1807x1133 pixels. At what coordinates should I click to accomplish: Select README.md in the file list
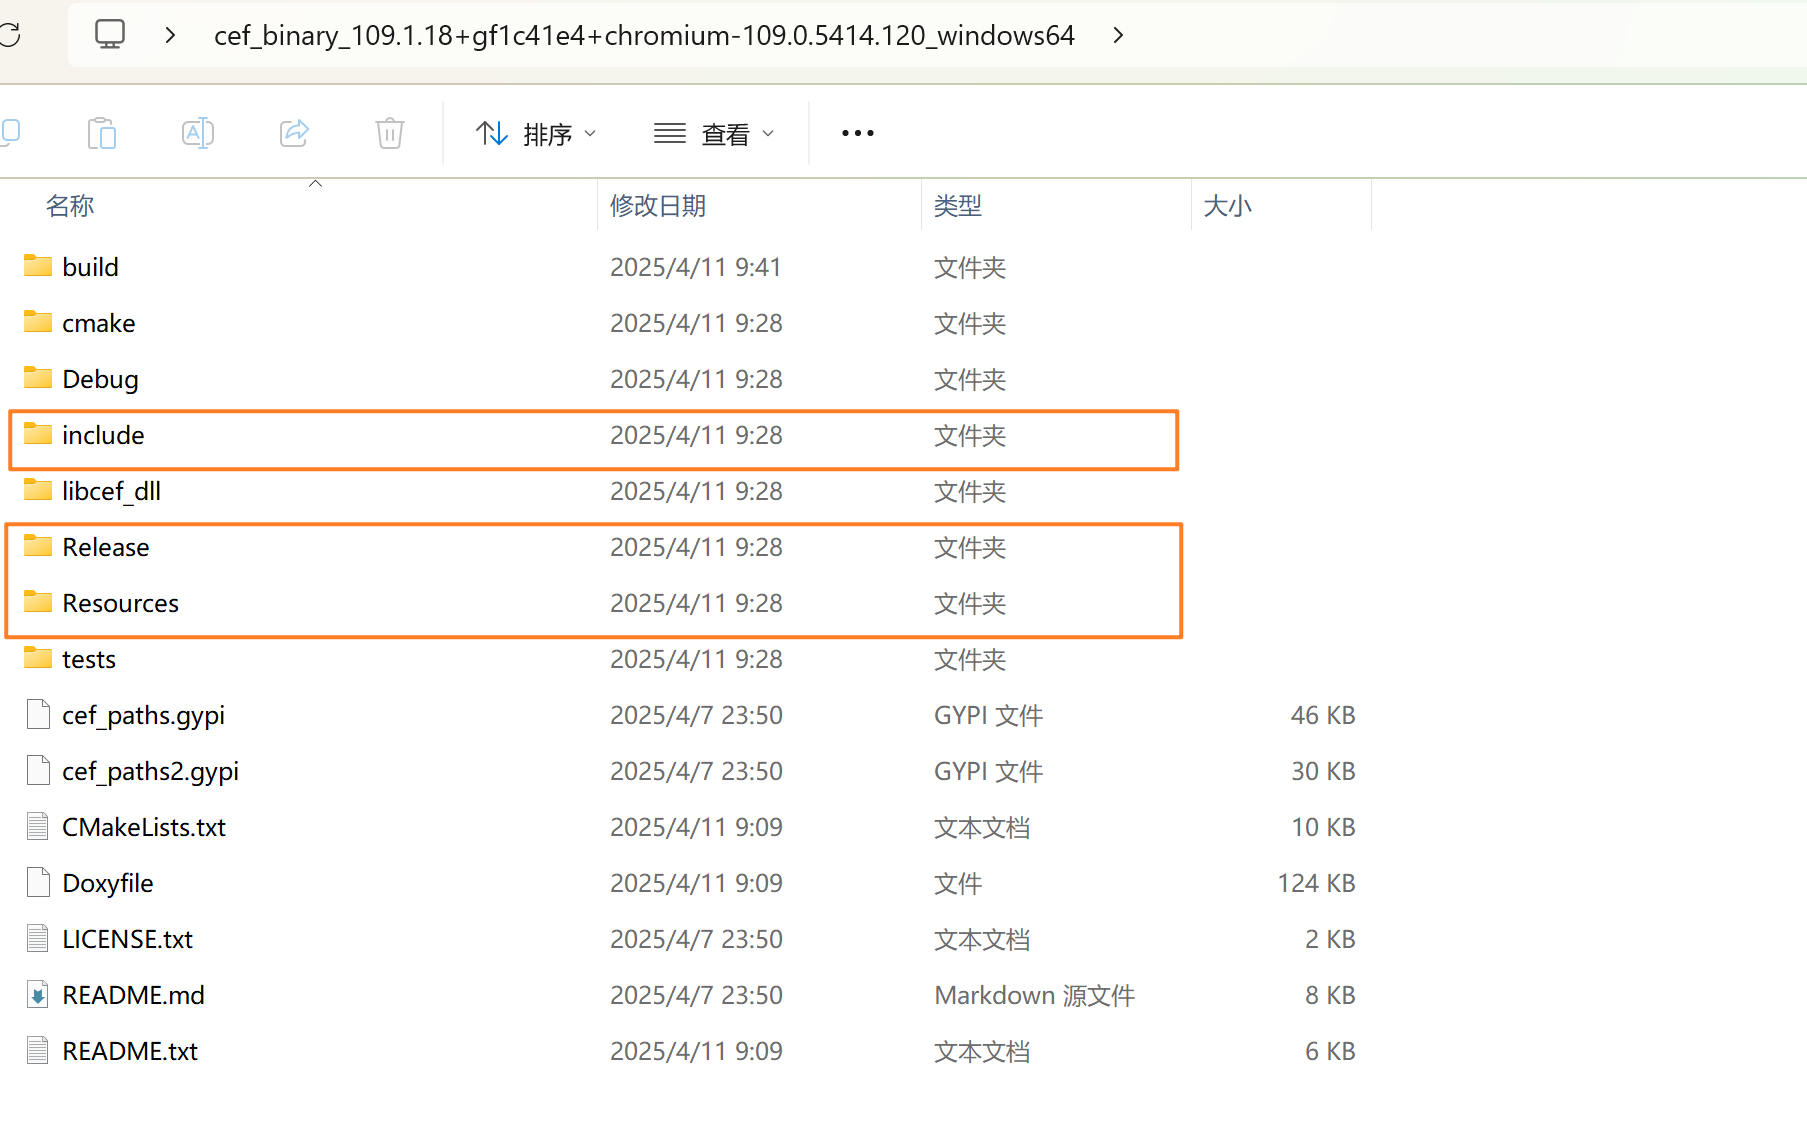133,994
